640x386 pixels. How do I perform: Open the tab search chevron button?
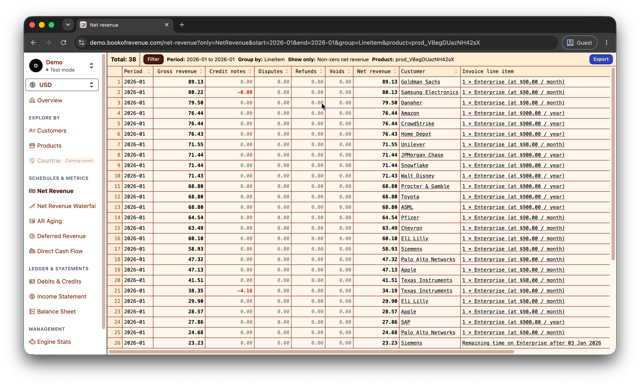click(68, 24)
